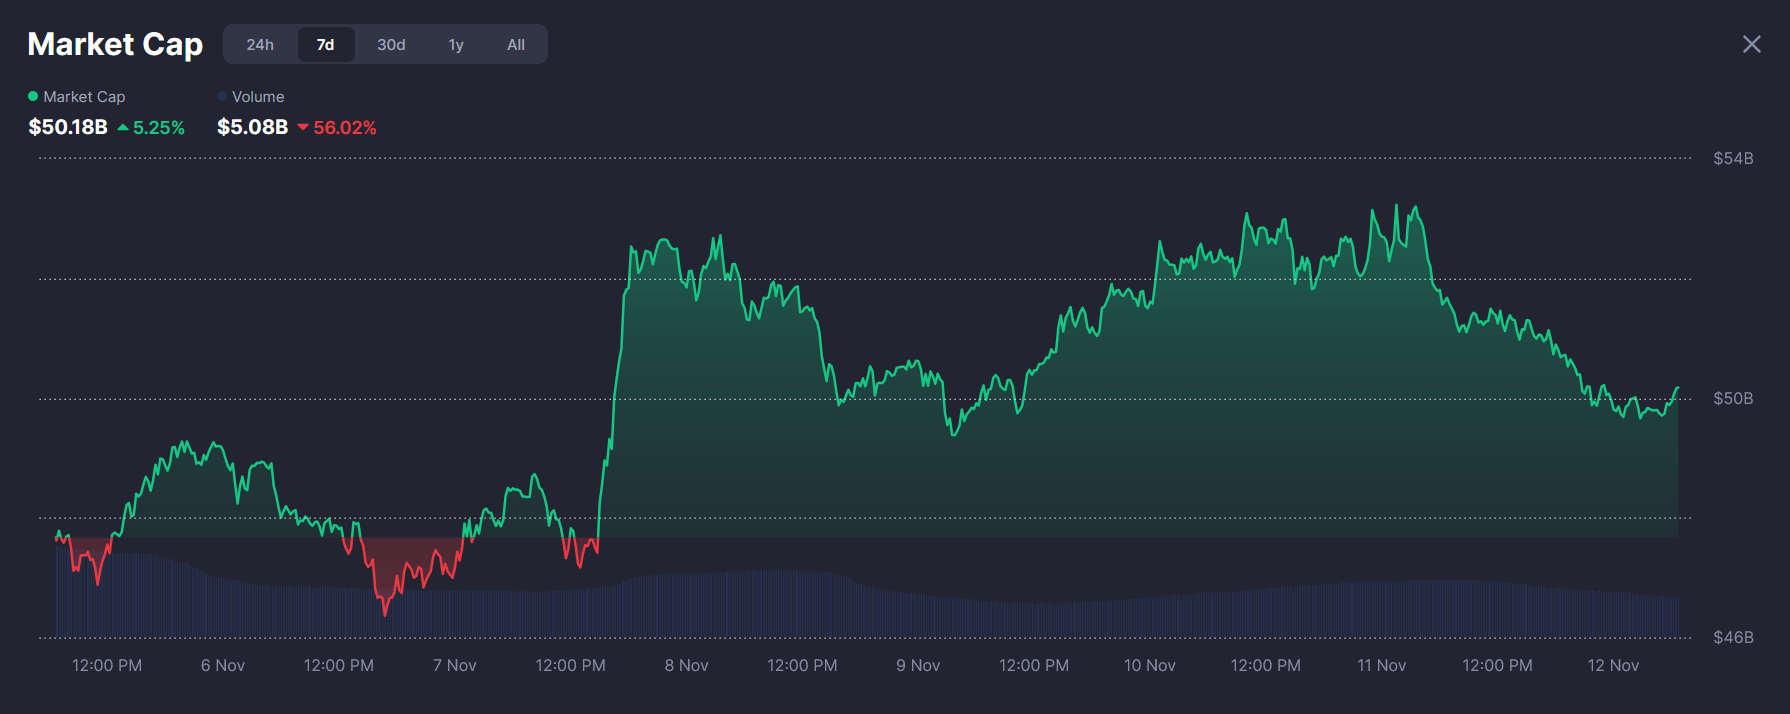Select the 7d time range tab

(x=326, y=44)
